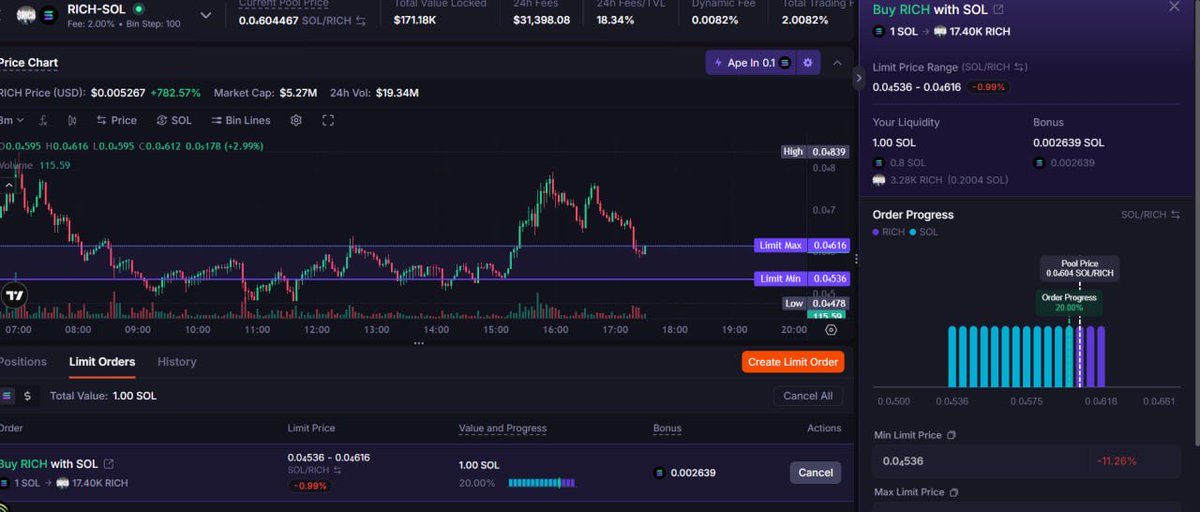Click the 24h Vol $19.34M value
This screenshot has width=1200, height=512.
point(397,93)
